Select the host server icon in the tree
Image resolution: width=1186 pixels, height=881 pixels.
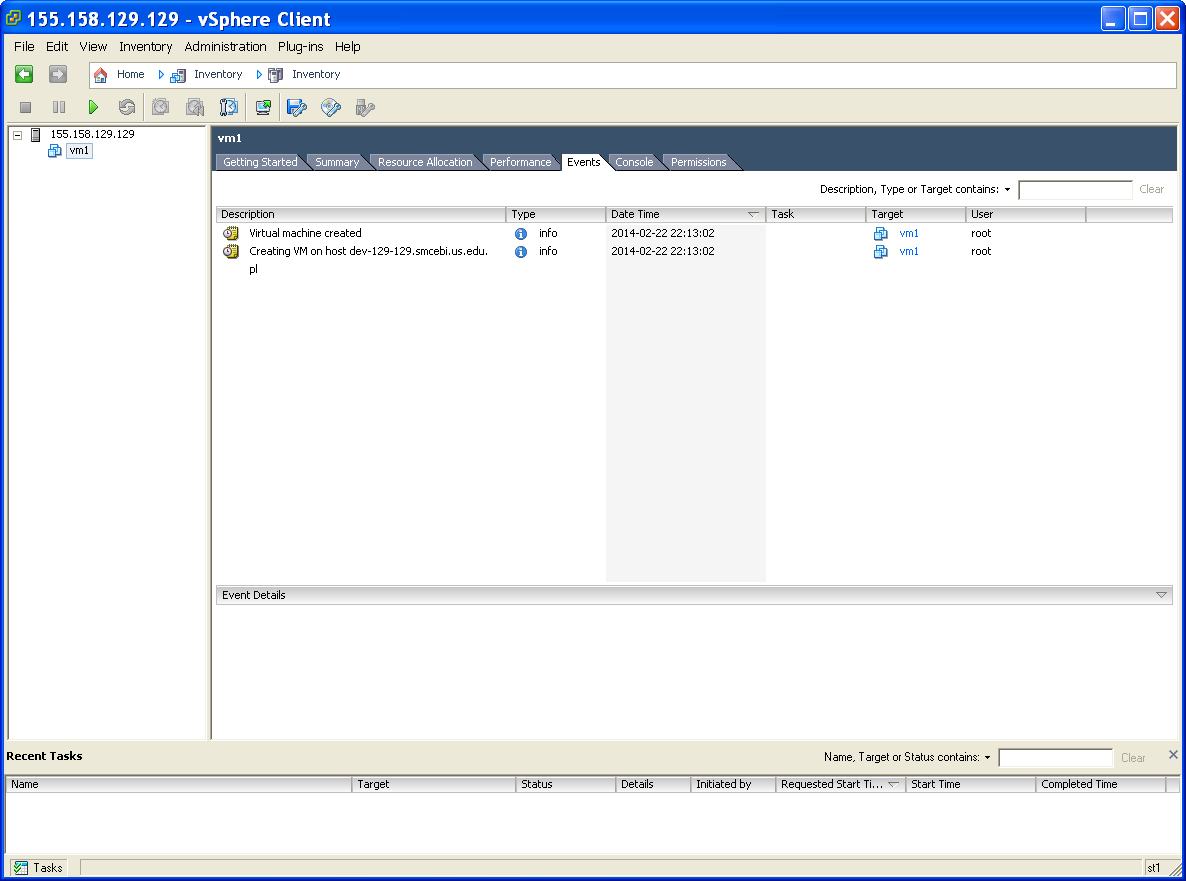tap(36, 135)
